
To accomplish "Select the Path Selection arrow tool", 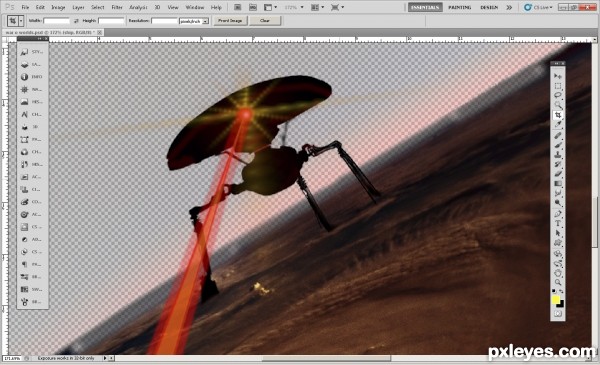I will pos(558,233).
